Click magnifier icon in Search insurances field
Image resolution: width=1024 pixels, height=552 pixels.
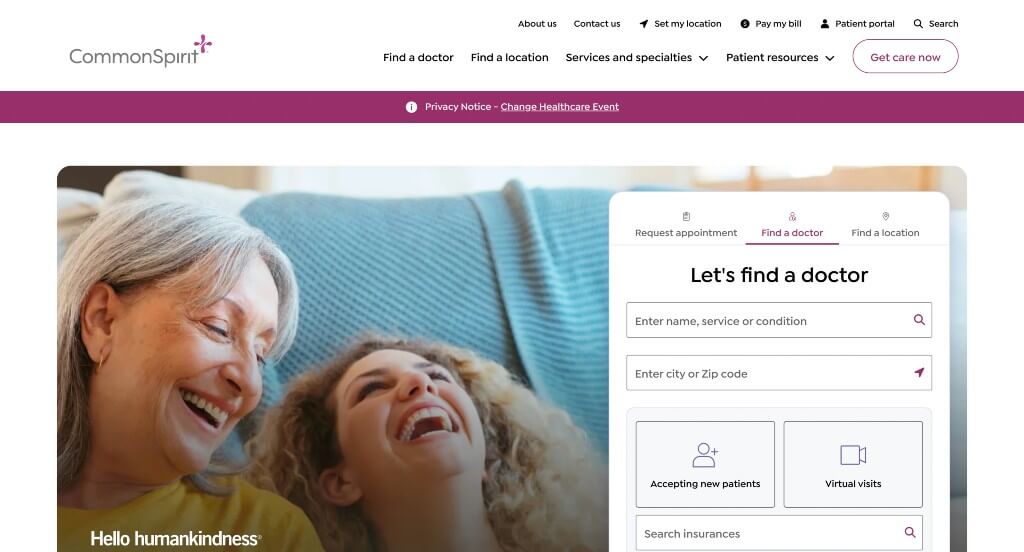[x=910, y=532]
